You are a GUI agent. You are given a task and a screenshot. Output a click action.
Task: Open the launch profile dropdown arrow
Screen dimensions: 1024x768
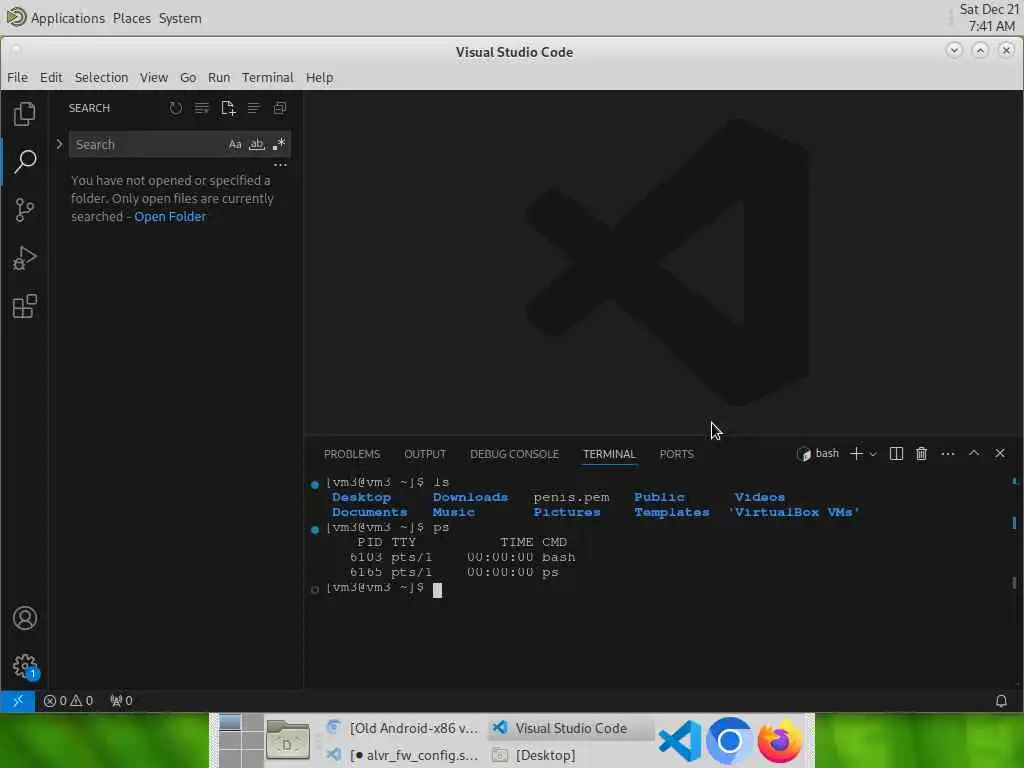pyautogui.click(x=873, y=454)
